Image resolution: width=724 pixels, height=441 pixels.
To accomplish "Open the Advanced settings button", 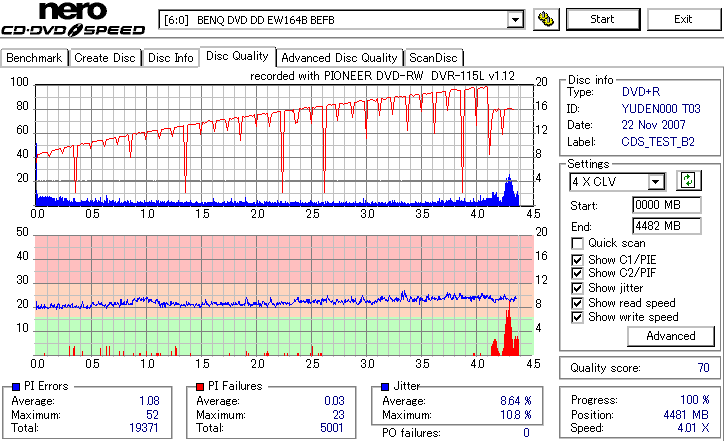I will tap(670, 336).
